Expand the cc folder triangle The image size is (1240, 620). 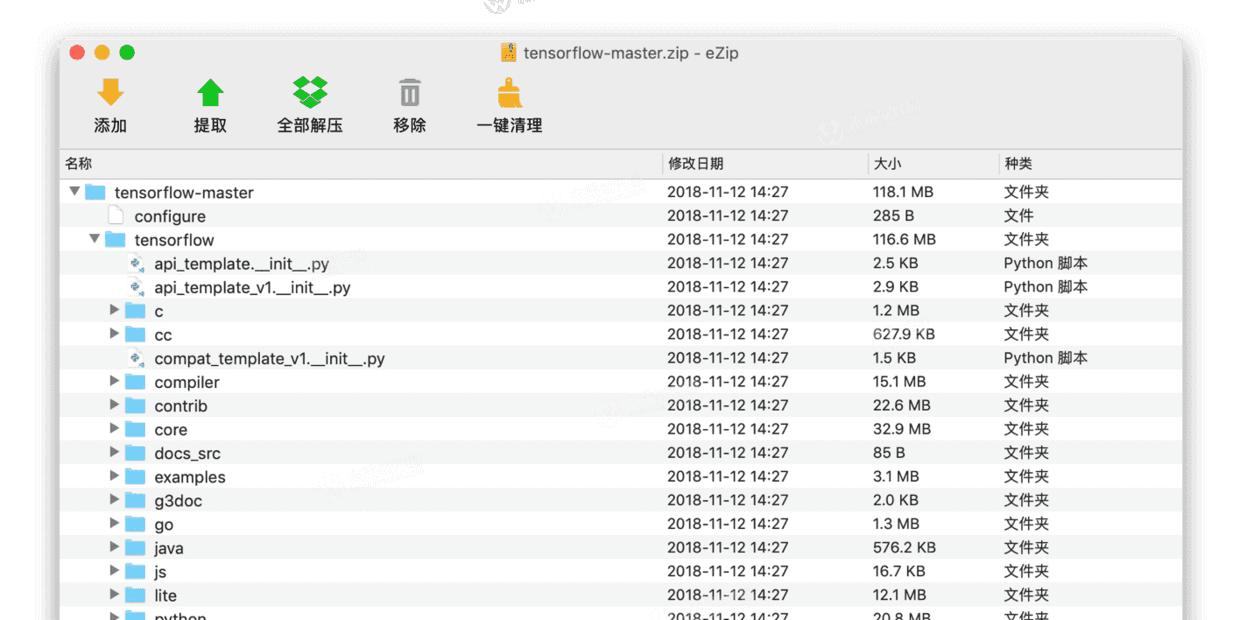pyautogui.click(x=115, y=334)
